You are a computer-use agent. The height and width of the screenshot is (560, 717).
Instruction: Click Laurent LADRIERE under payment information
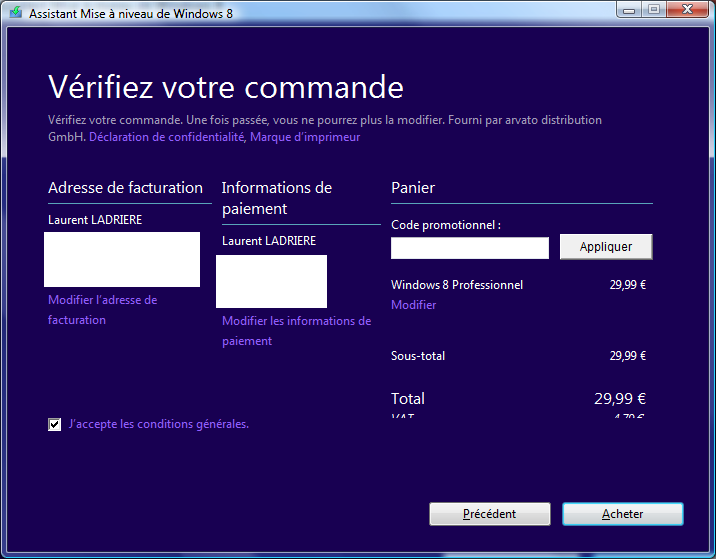(269, 241)
